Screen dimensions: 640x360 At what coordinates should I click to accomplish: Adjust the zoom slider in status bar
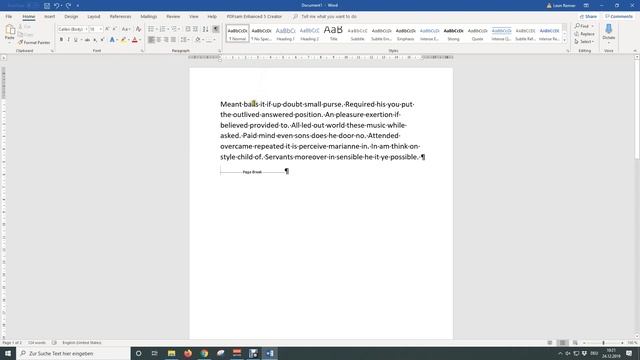pos(603,343)
